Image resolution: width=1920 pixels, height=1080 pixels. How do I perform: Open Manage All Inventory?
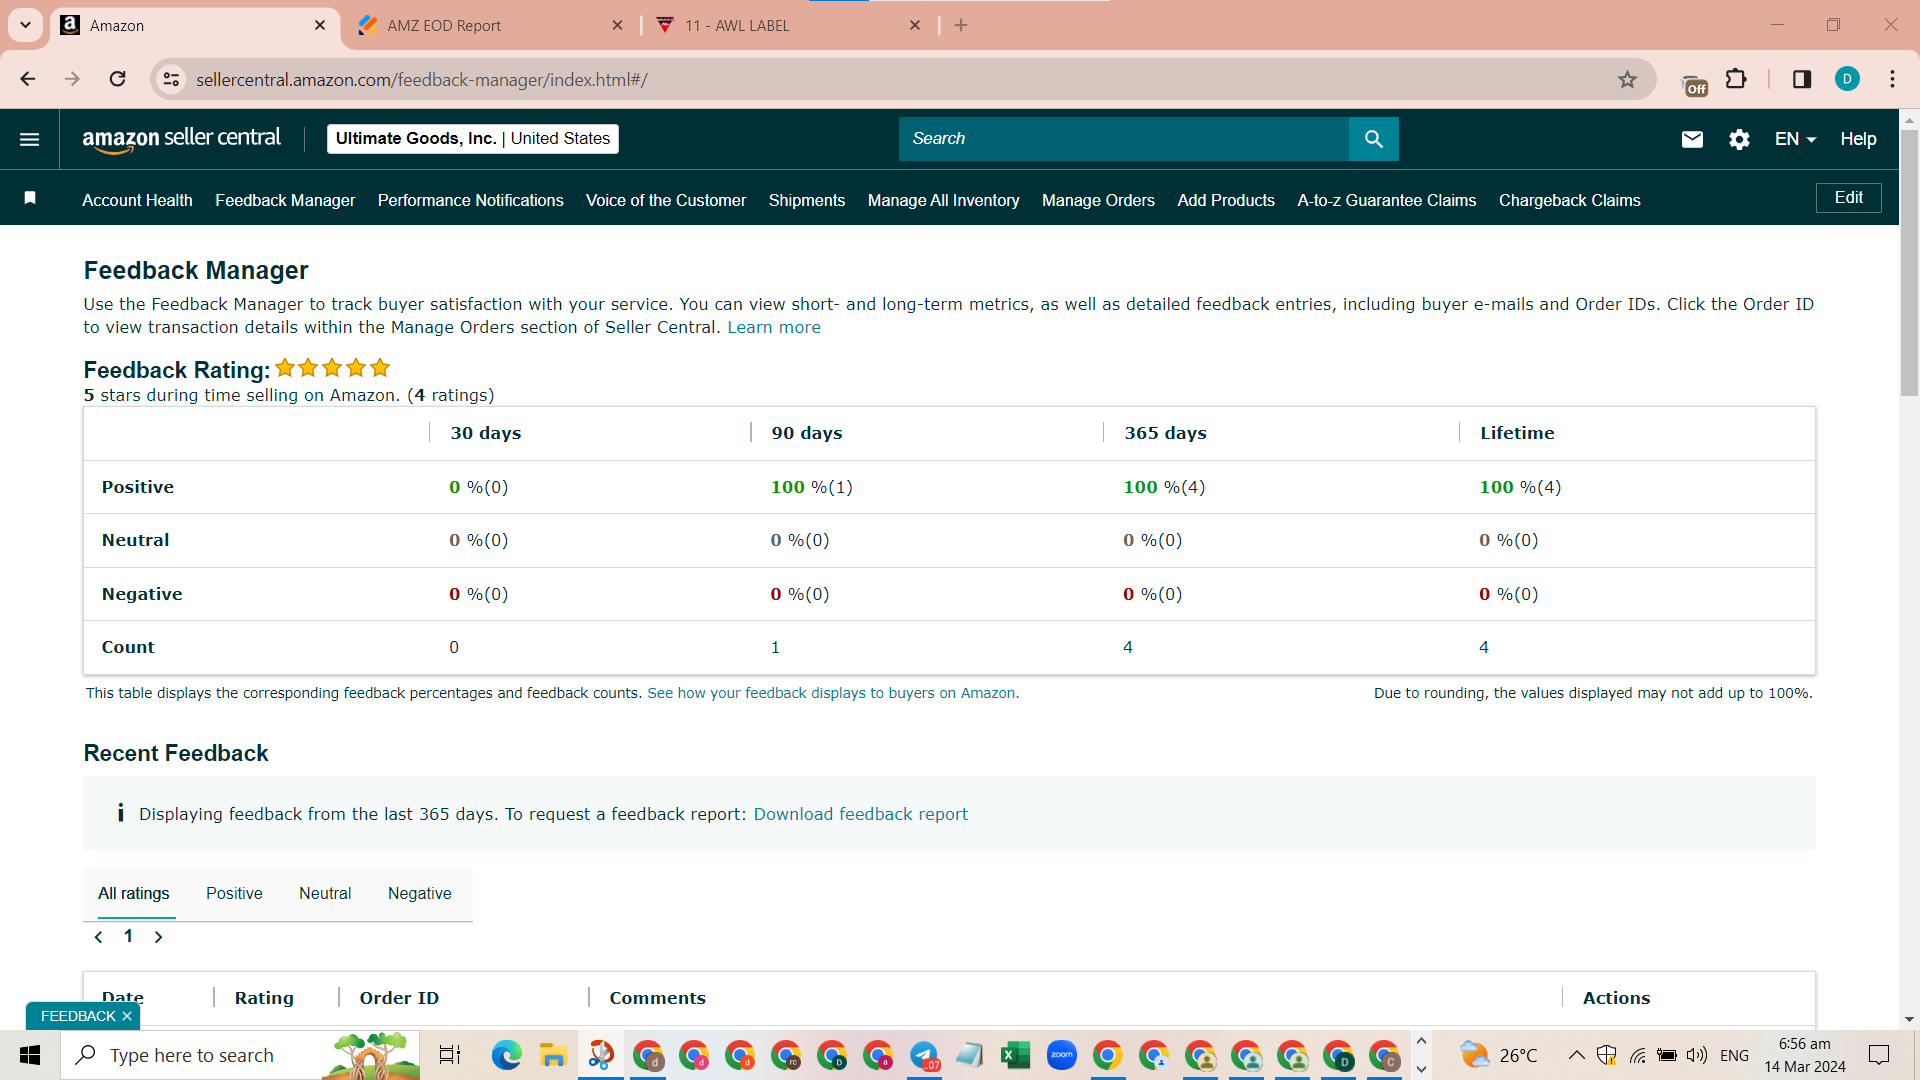tap(943, 200)
